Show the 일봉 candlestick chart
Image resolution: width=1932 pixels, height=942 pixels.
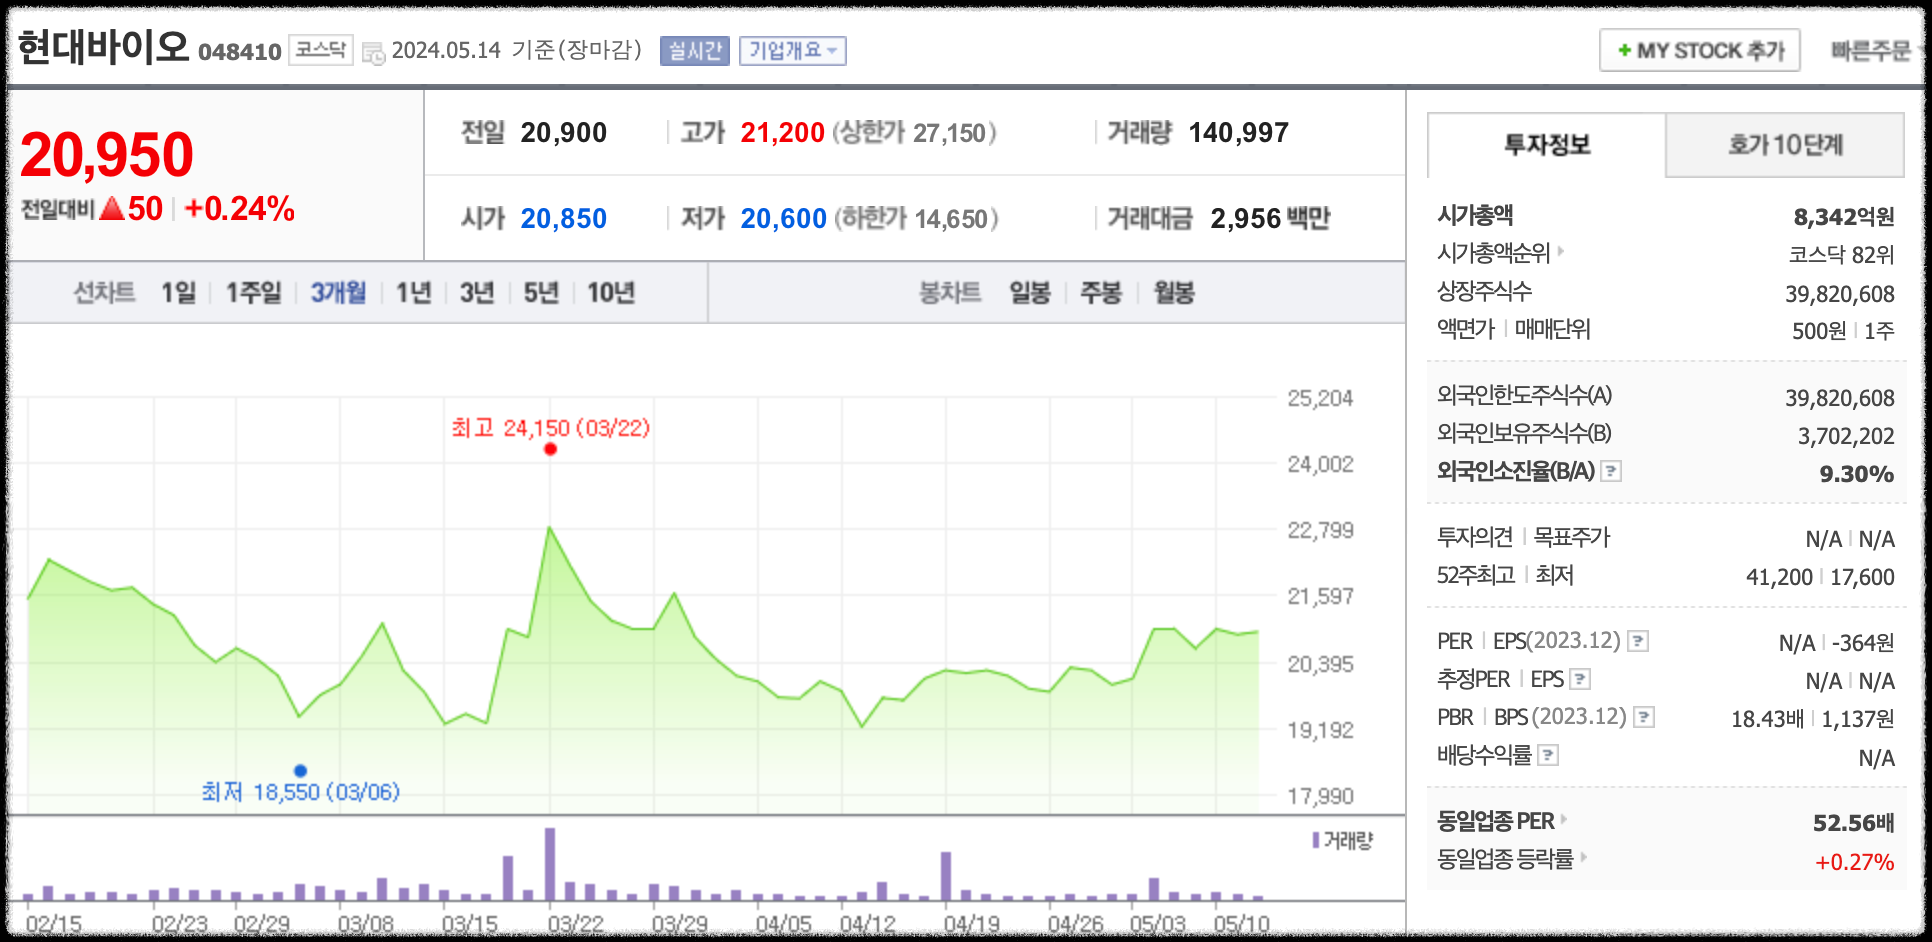click(1029, 293)
